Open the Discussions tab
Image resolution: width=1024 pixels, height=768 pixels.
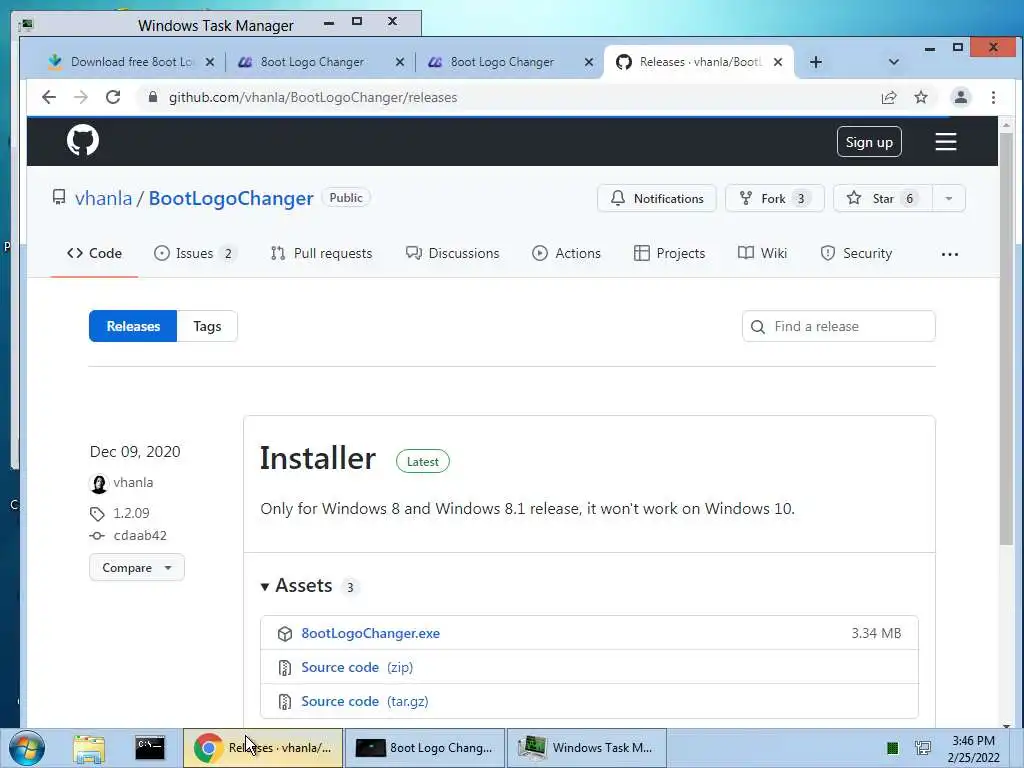[x=453, y=253]
